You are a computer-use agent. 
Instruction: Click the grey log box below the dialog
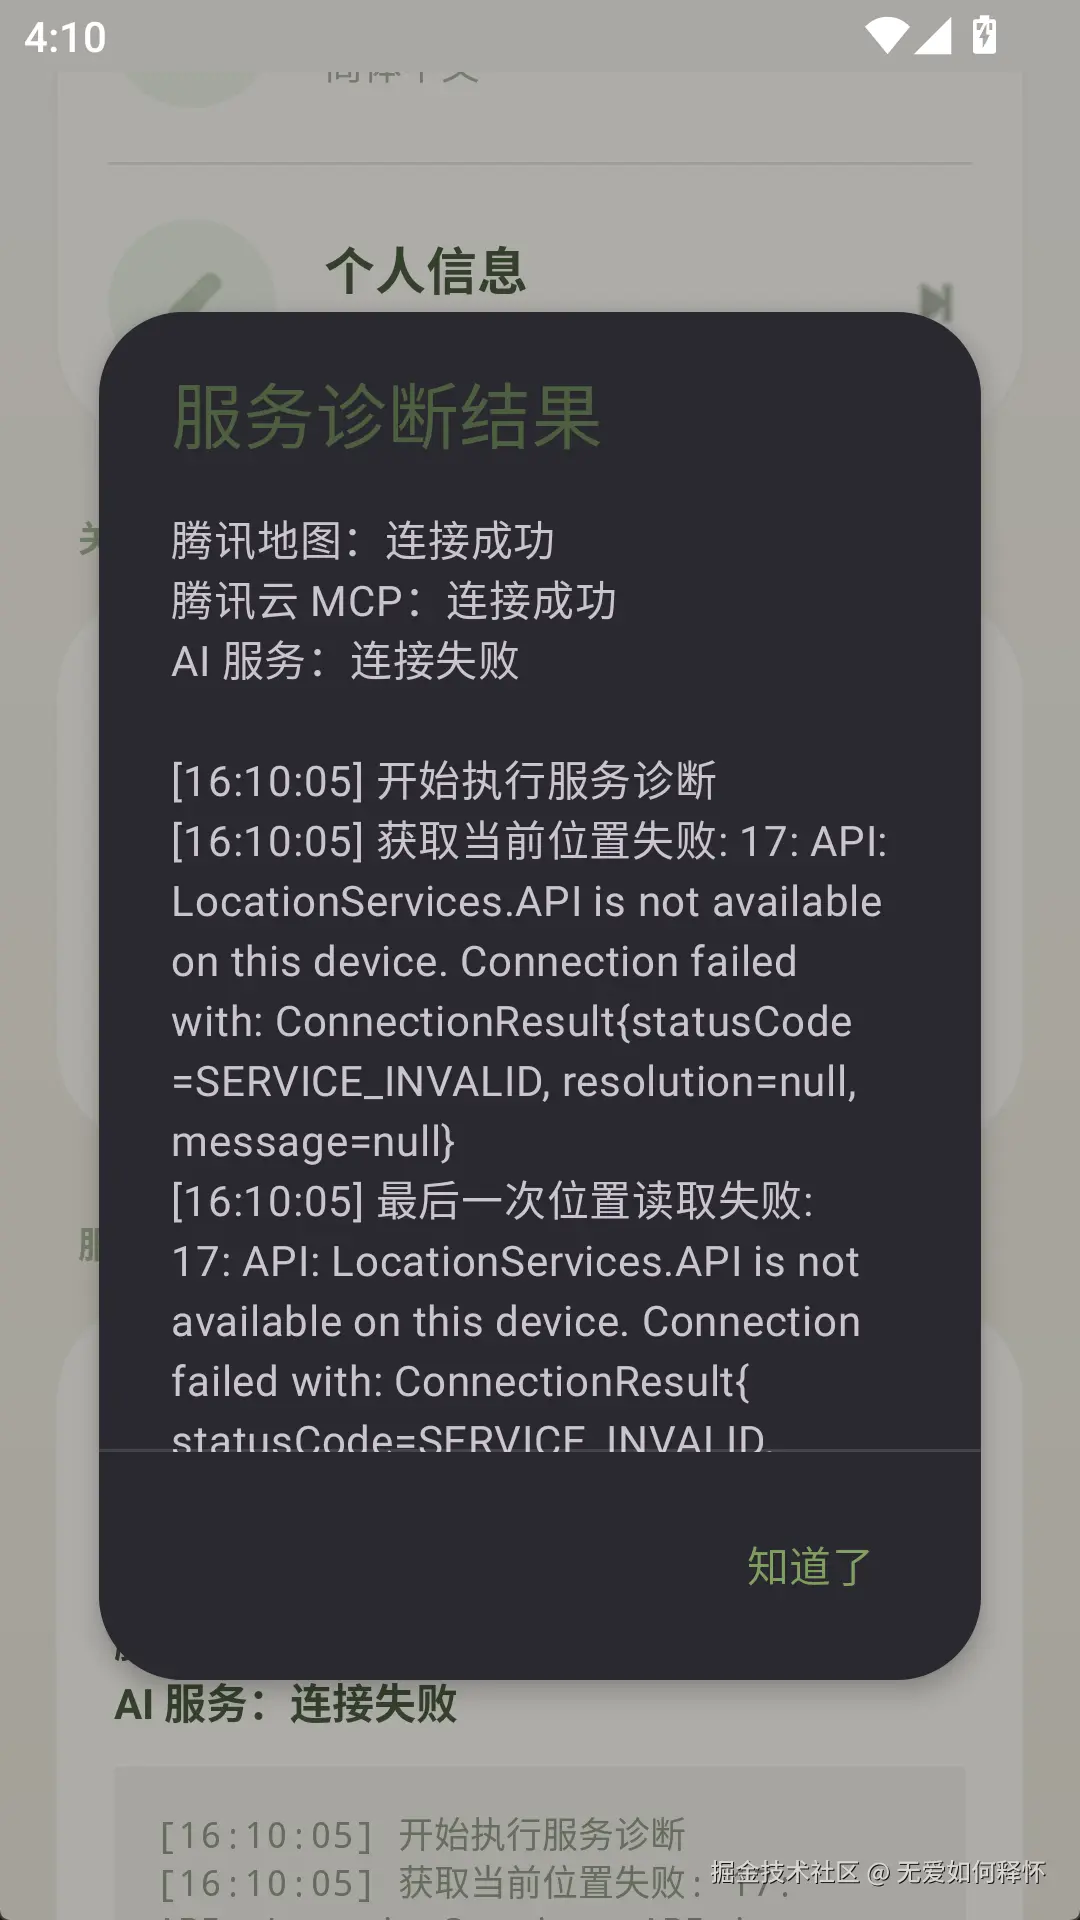[540, 1843]
